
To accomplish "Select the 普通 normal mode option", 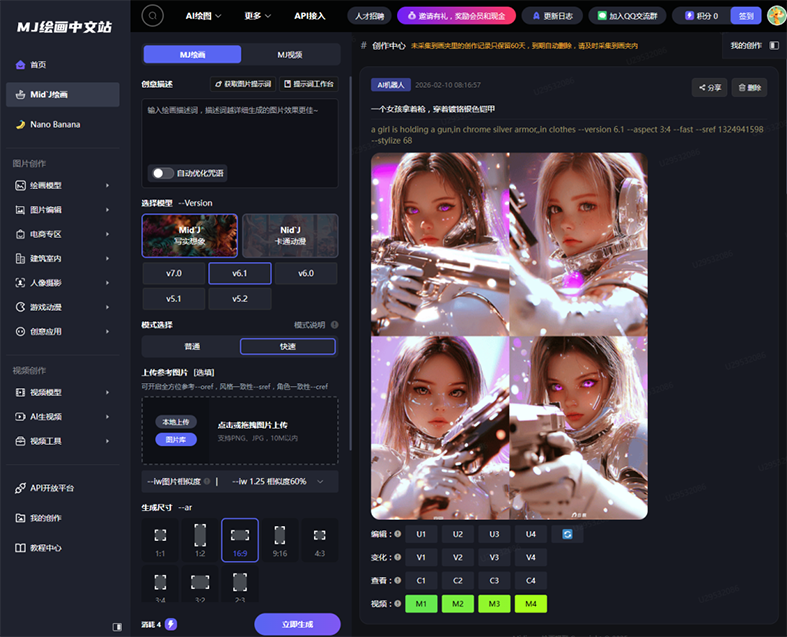I will pyautogui.click(x=192, y=346).
